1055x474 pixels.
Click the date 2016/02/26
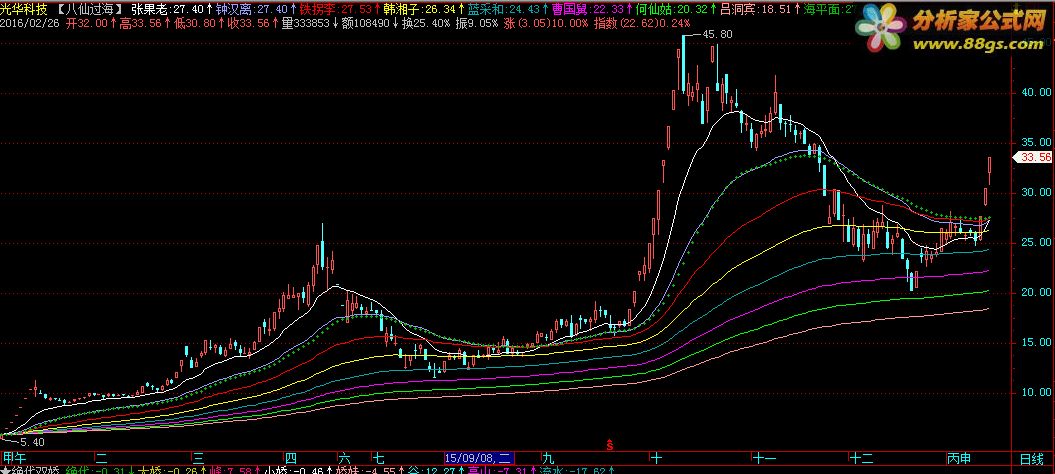[28, 23]
